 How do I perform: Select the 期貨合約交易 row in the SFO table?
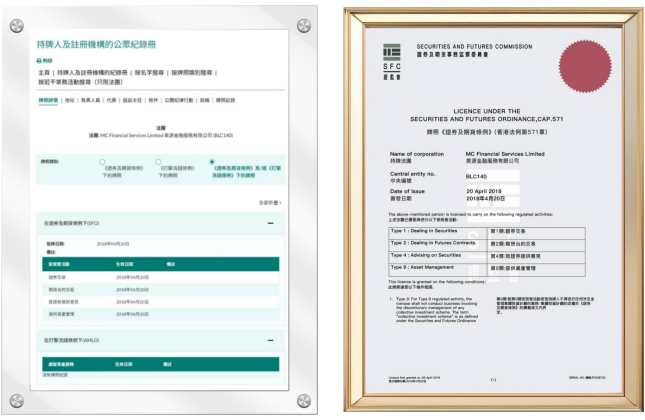pos(160,290)
